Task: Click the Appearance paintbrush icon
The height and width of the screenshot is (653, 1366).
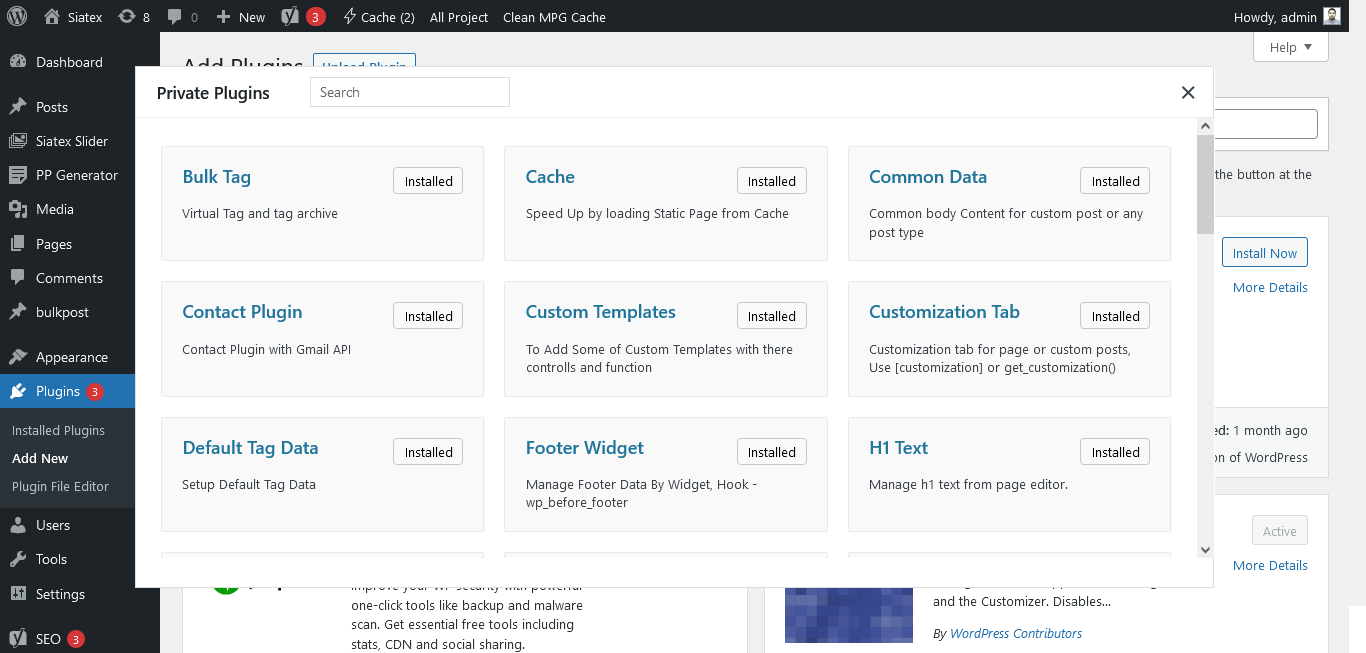Action: (20, 356)
